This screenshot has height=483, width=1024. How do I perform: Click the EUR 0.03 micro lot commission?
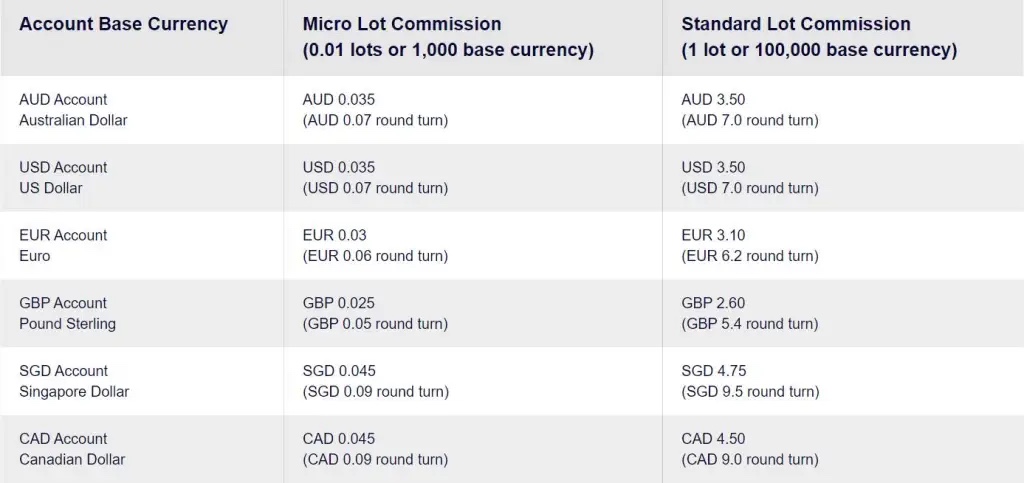pos(335,235)
